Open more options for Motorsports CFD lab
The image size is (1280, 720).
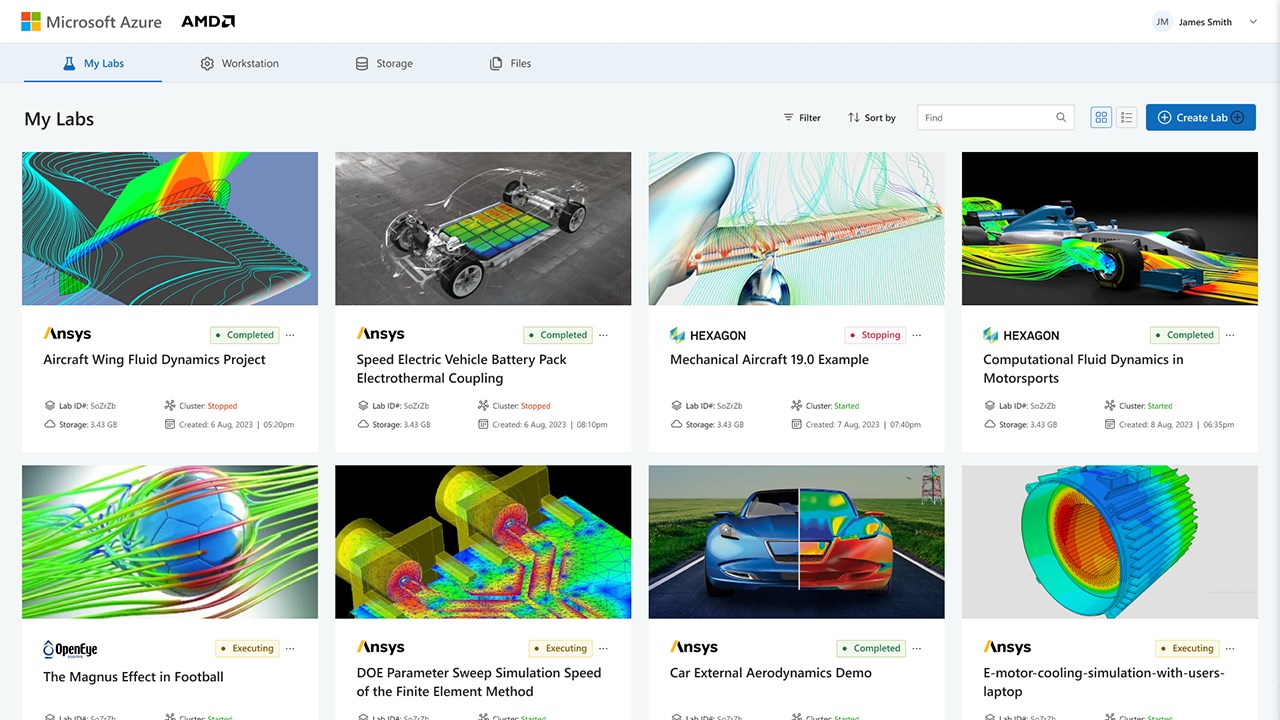tap(1230, 335)
